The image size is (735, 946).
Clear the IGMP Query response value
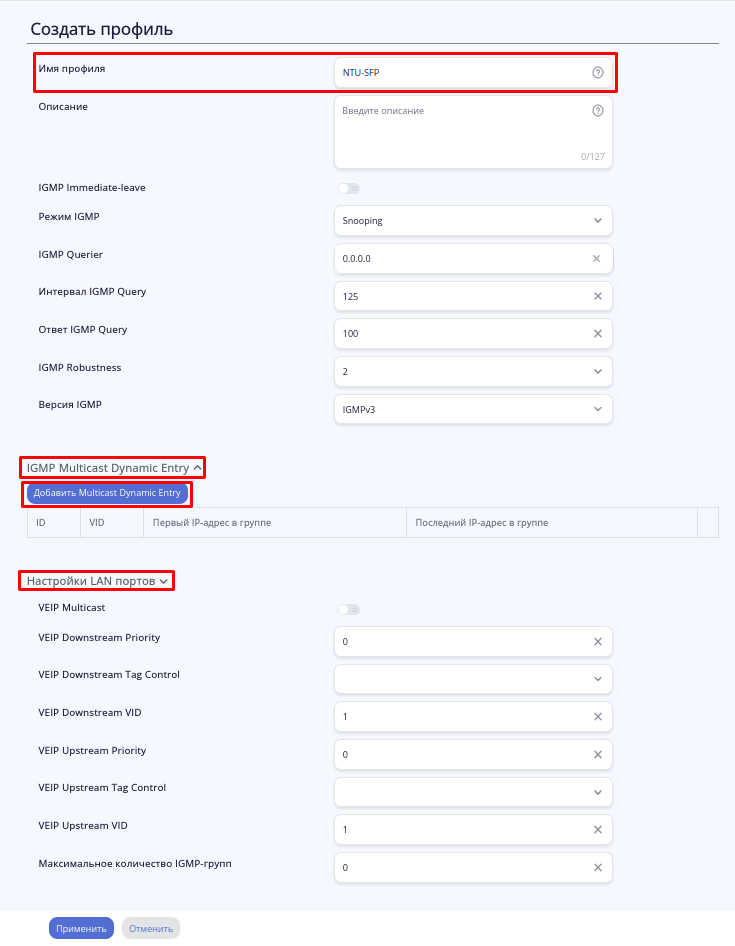coord(597,334)
